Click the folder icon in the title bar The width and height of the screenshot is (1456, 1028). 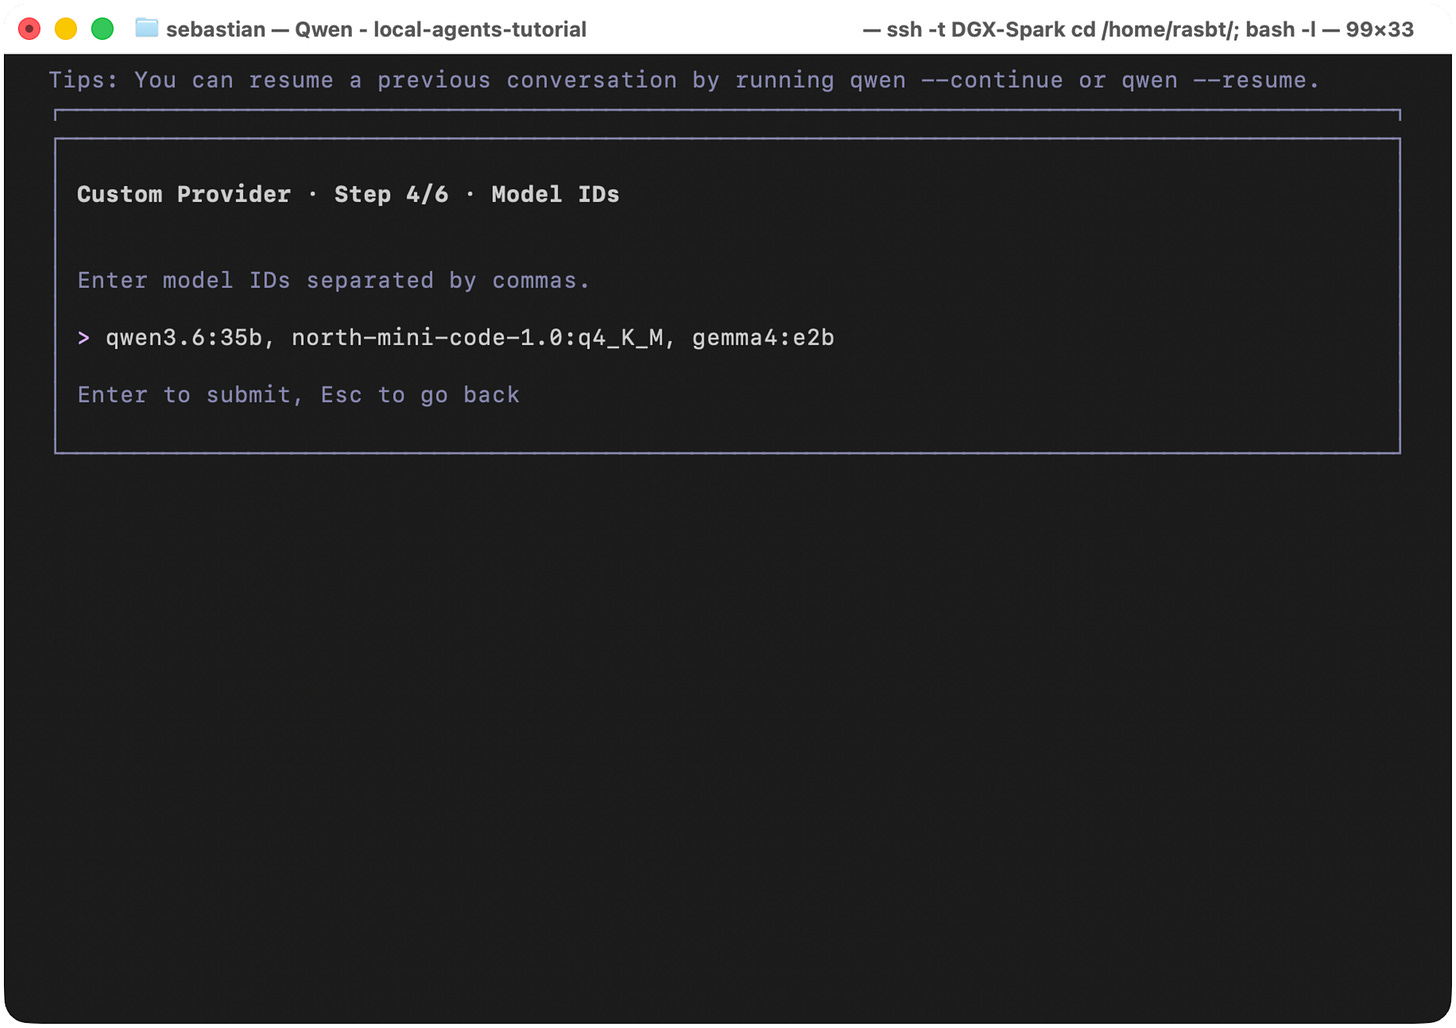147,28
